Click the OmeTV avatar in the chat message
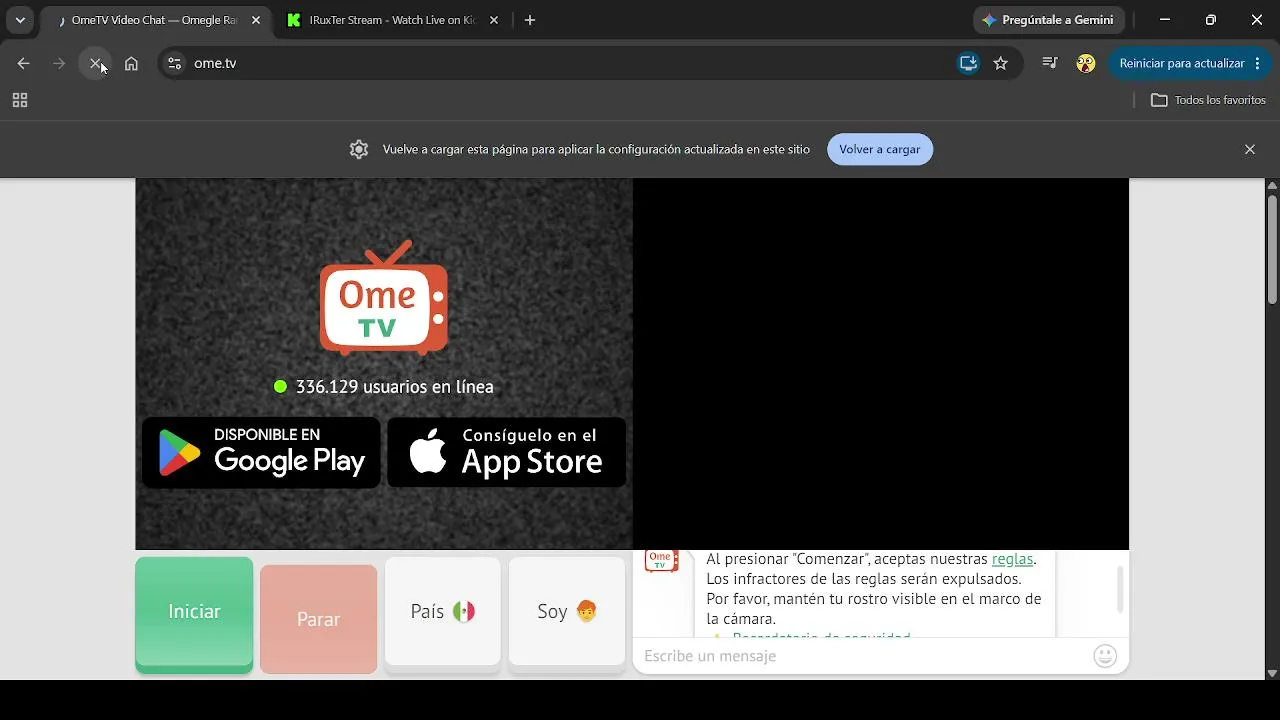1280x720 pixels. click(x=661, y=560)
